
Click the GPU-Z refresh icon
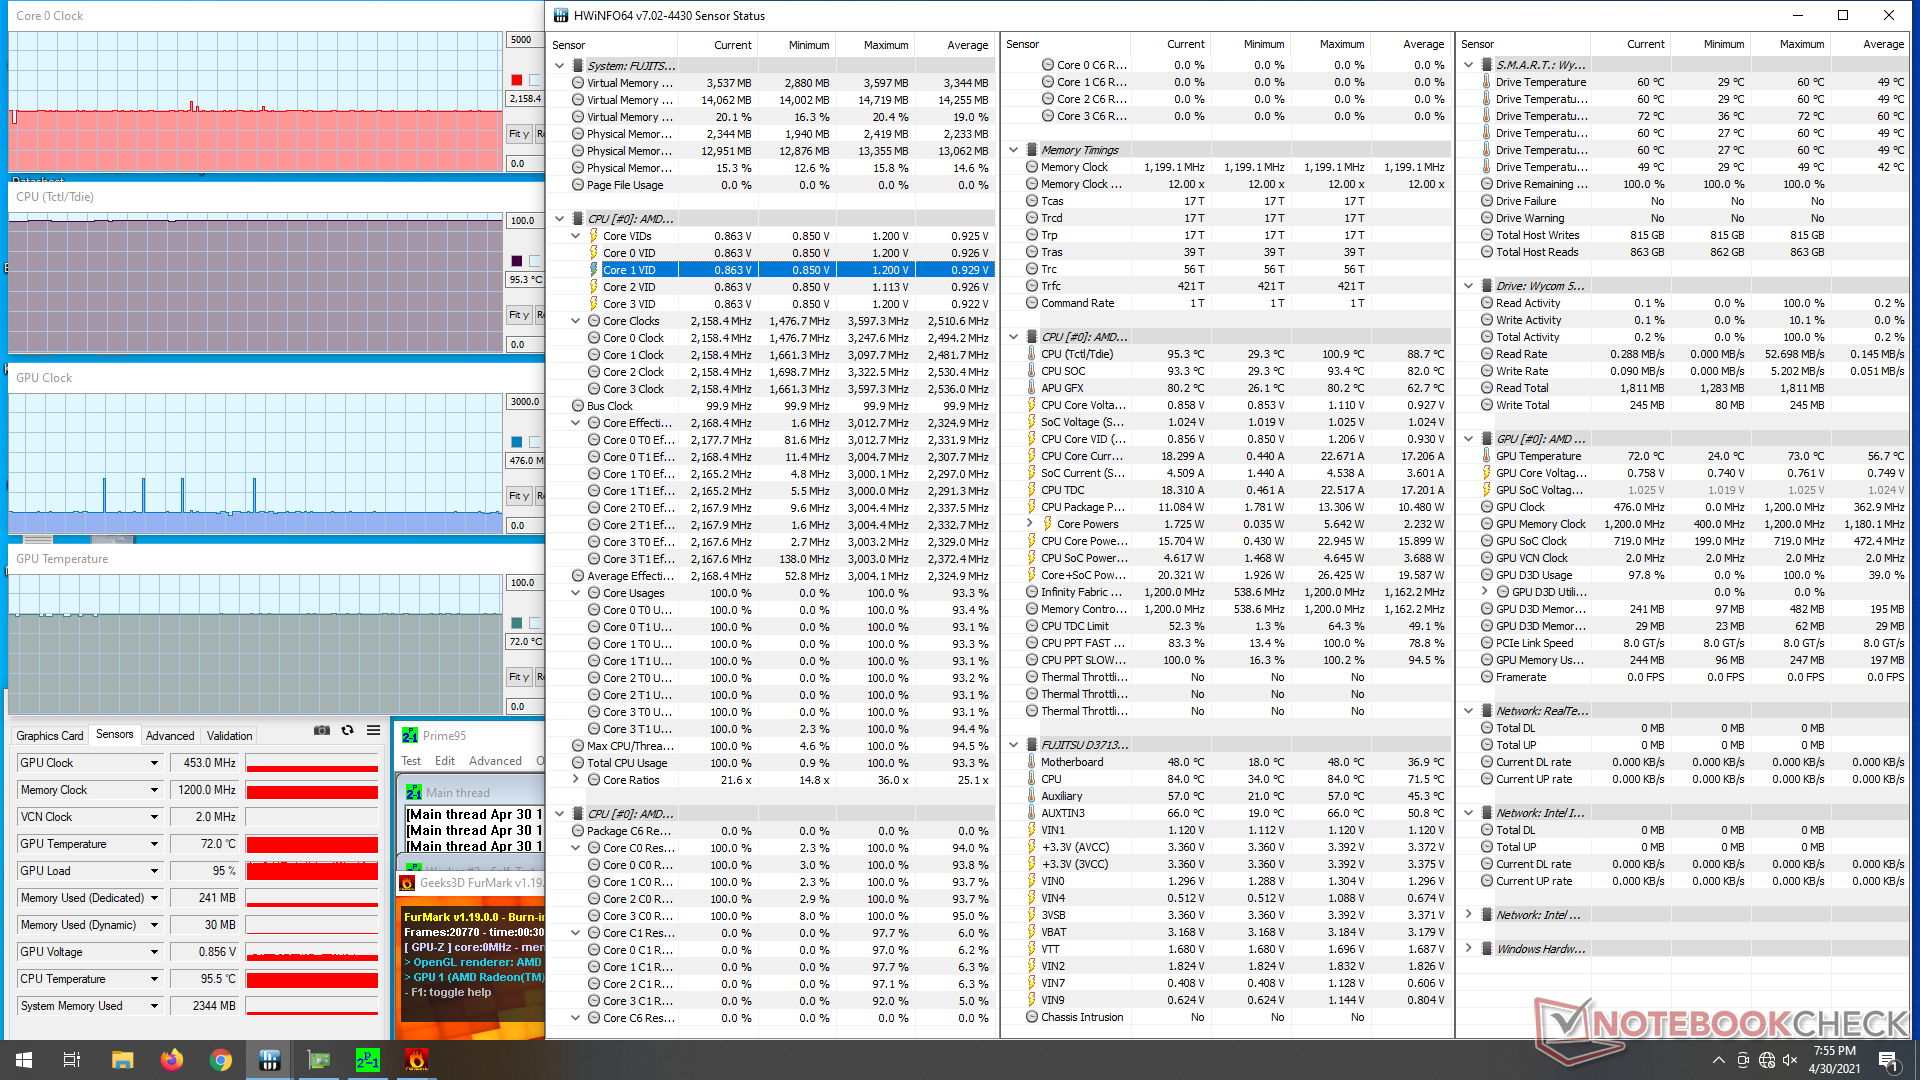348,731
